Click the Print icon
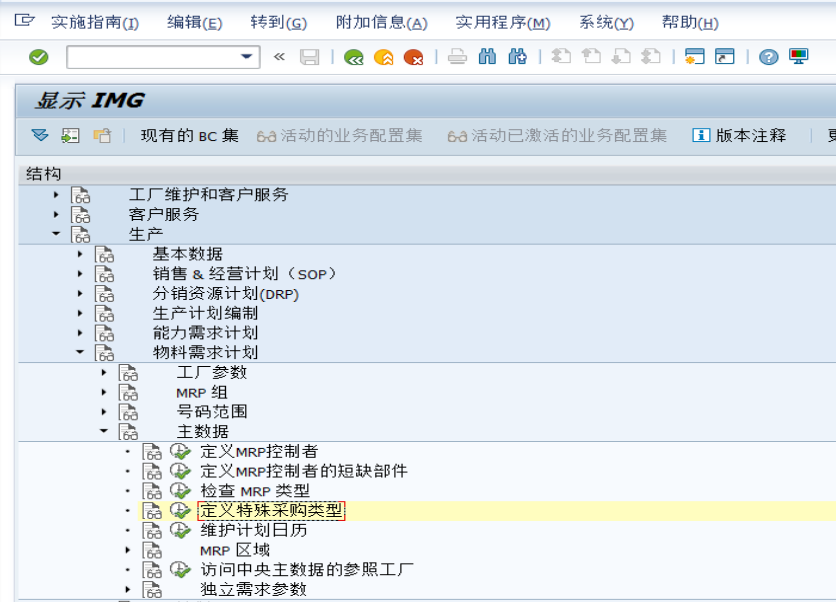The height and width of the screenshot is (602, 836). pyautogui.click(x=457, y=57)
